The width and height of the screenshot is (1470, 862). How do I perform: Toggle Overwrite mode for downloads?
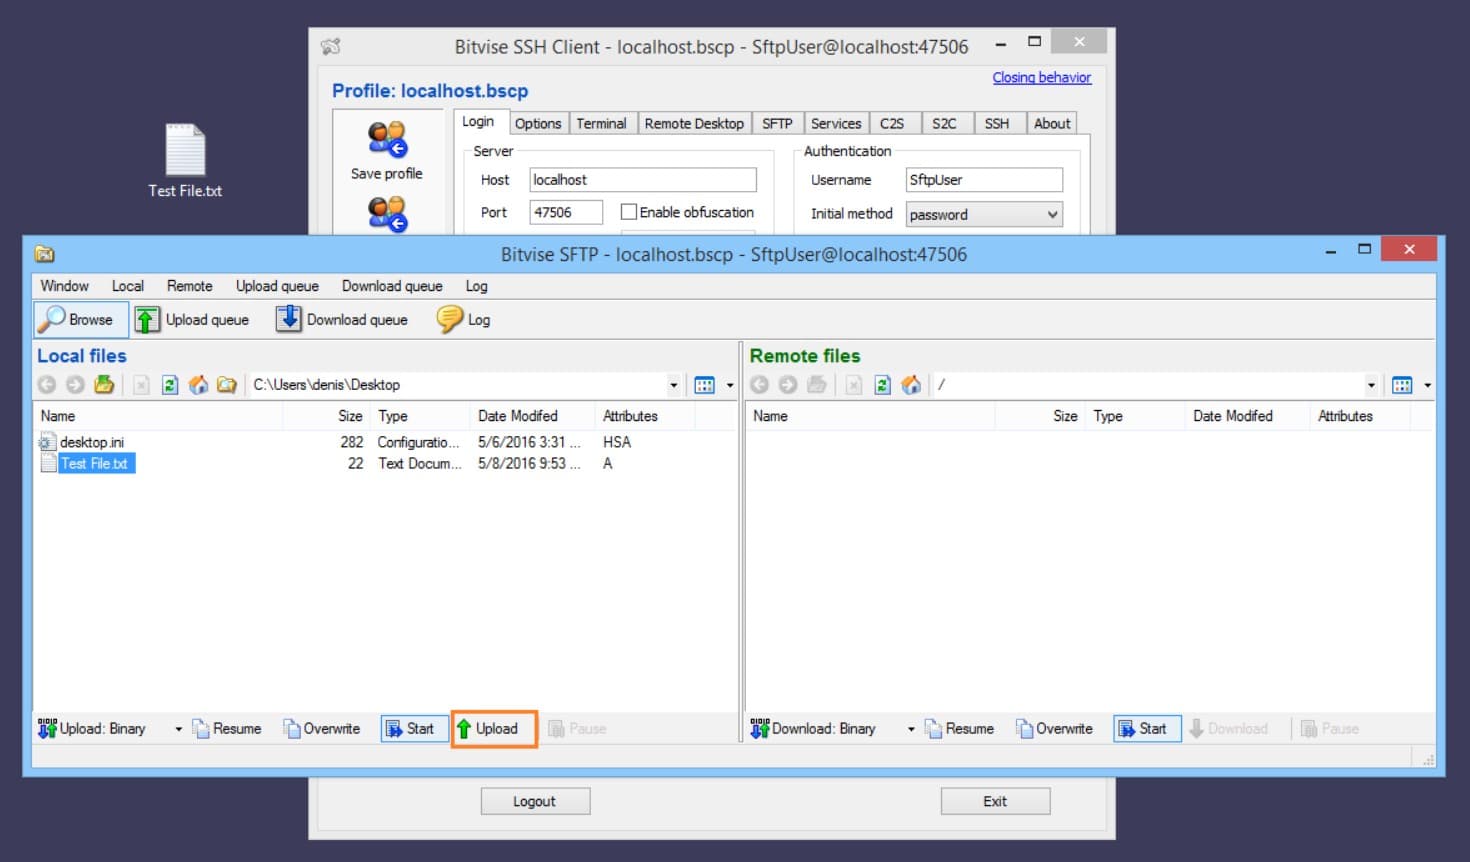[1055, 729]
